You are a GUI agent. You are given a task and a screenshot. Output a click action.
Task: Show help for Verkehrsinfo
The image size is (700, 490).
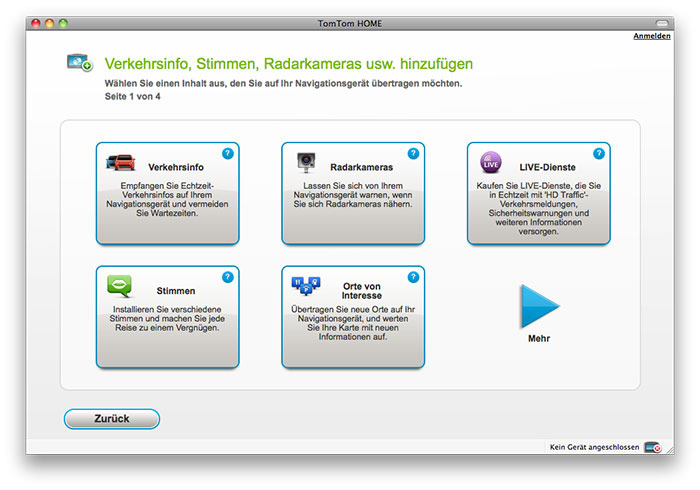[x=228, y=154]
